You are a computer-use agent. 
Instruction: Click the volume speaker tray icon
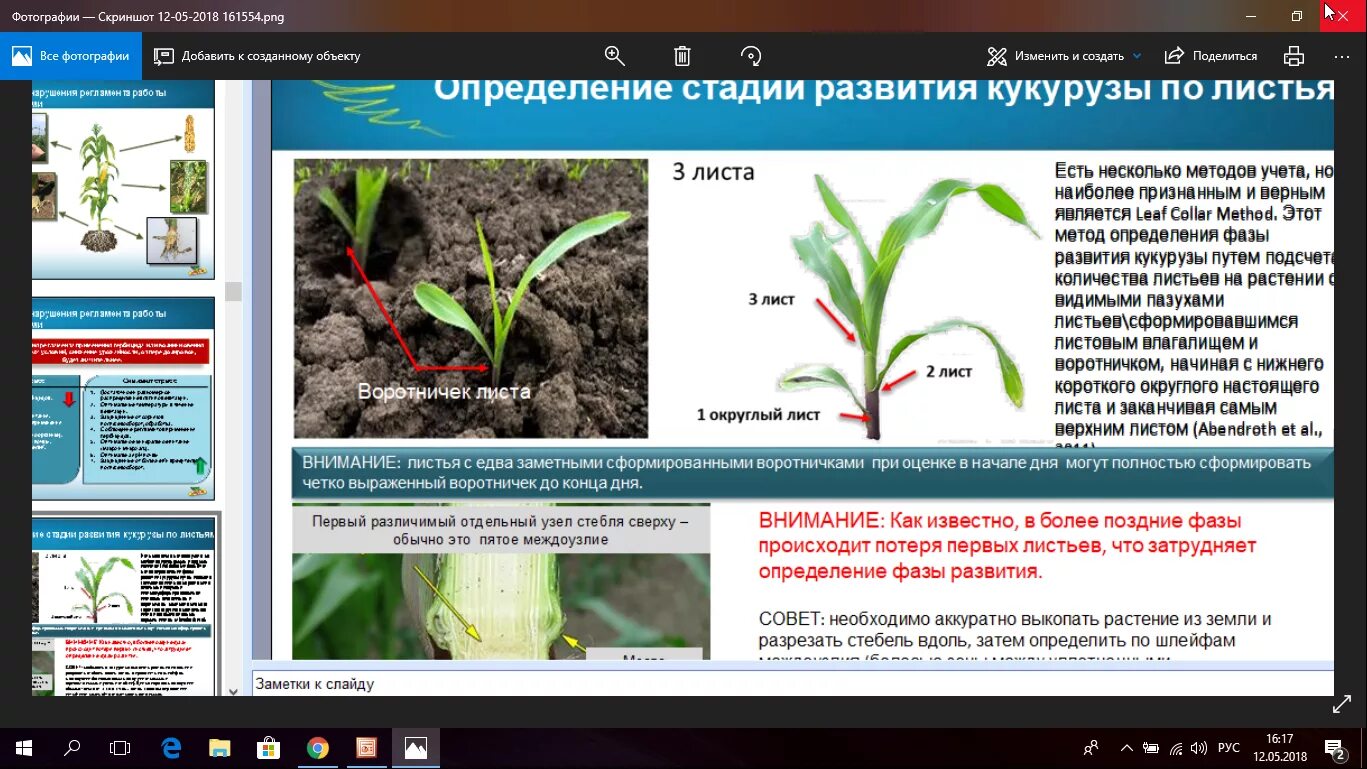pos(1200,747)
